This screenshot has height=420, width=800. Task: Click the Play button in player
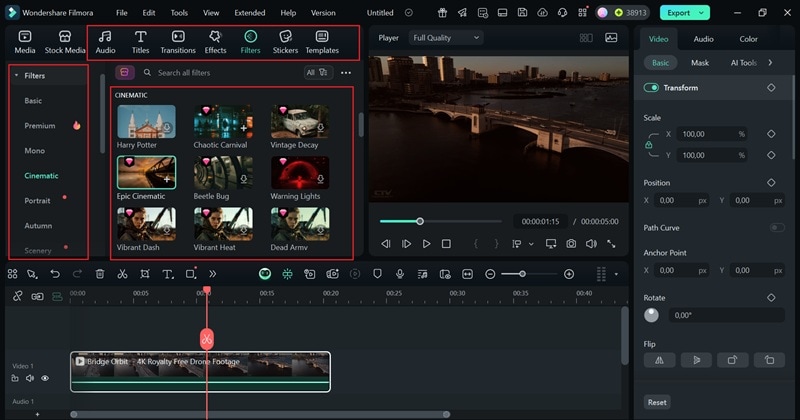tap(426, 244)
